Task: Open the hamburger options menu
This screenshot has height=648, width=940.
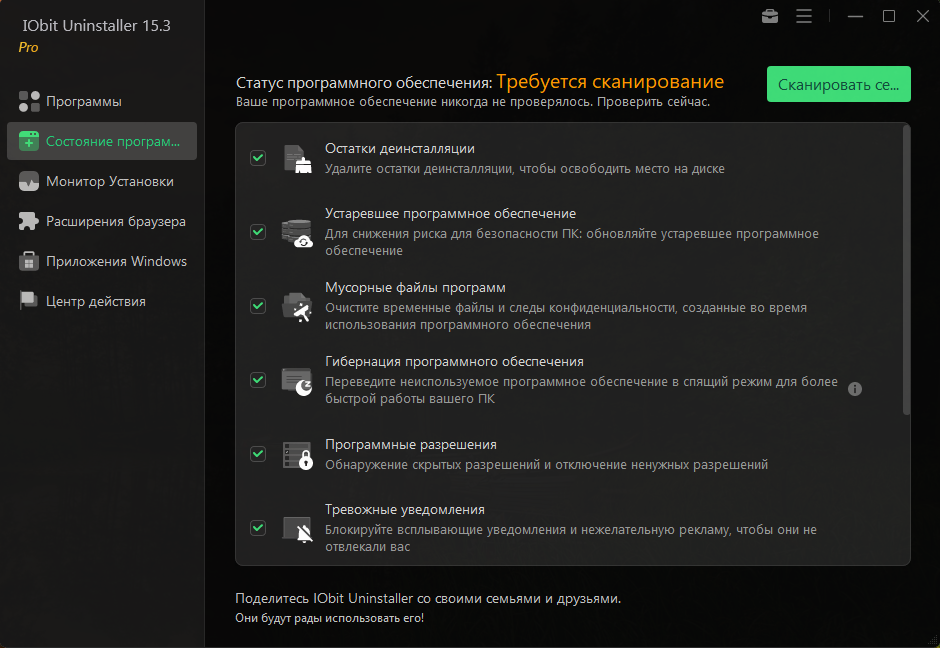Action: coord(804,16)
